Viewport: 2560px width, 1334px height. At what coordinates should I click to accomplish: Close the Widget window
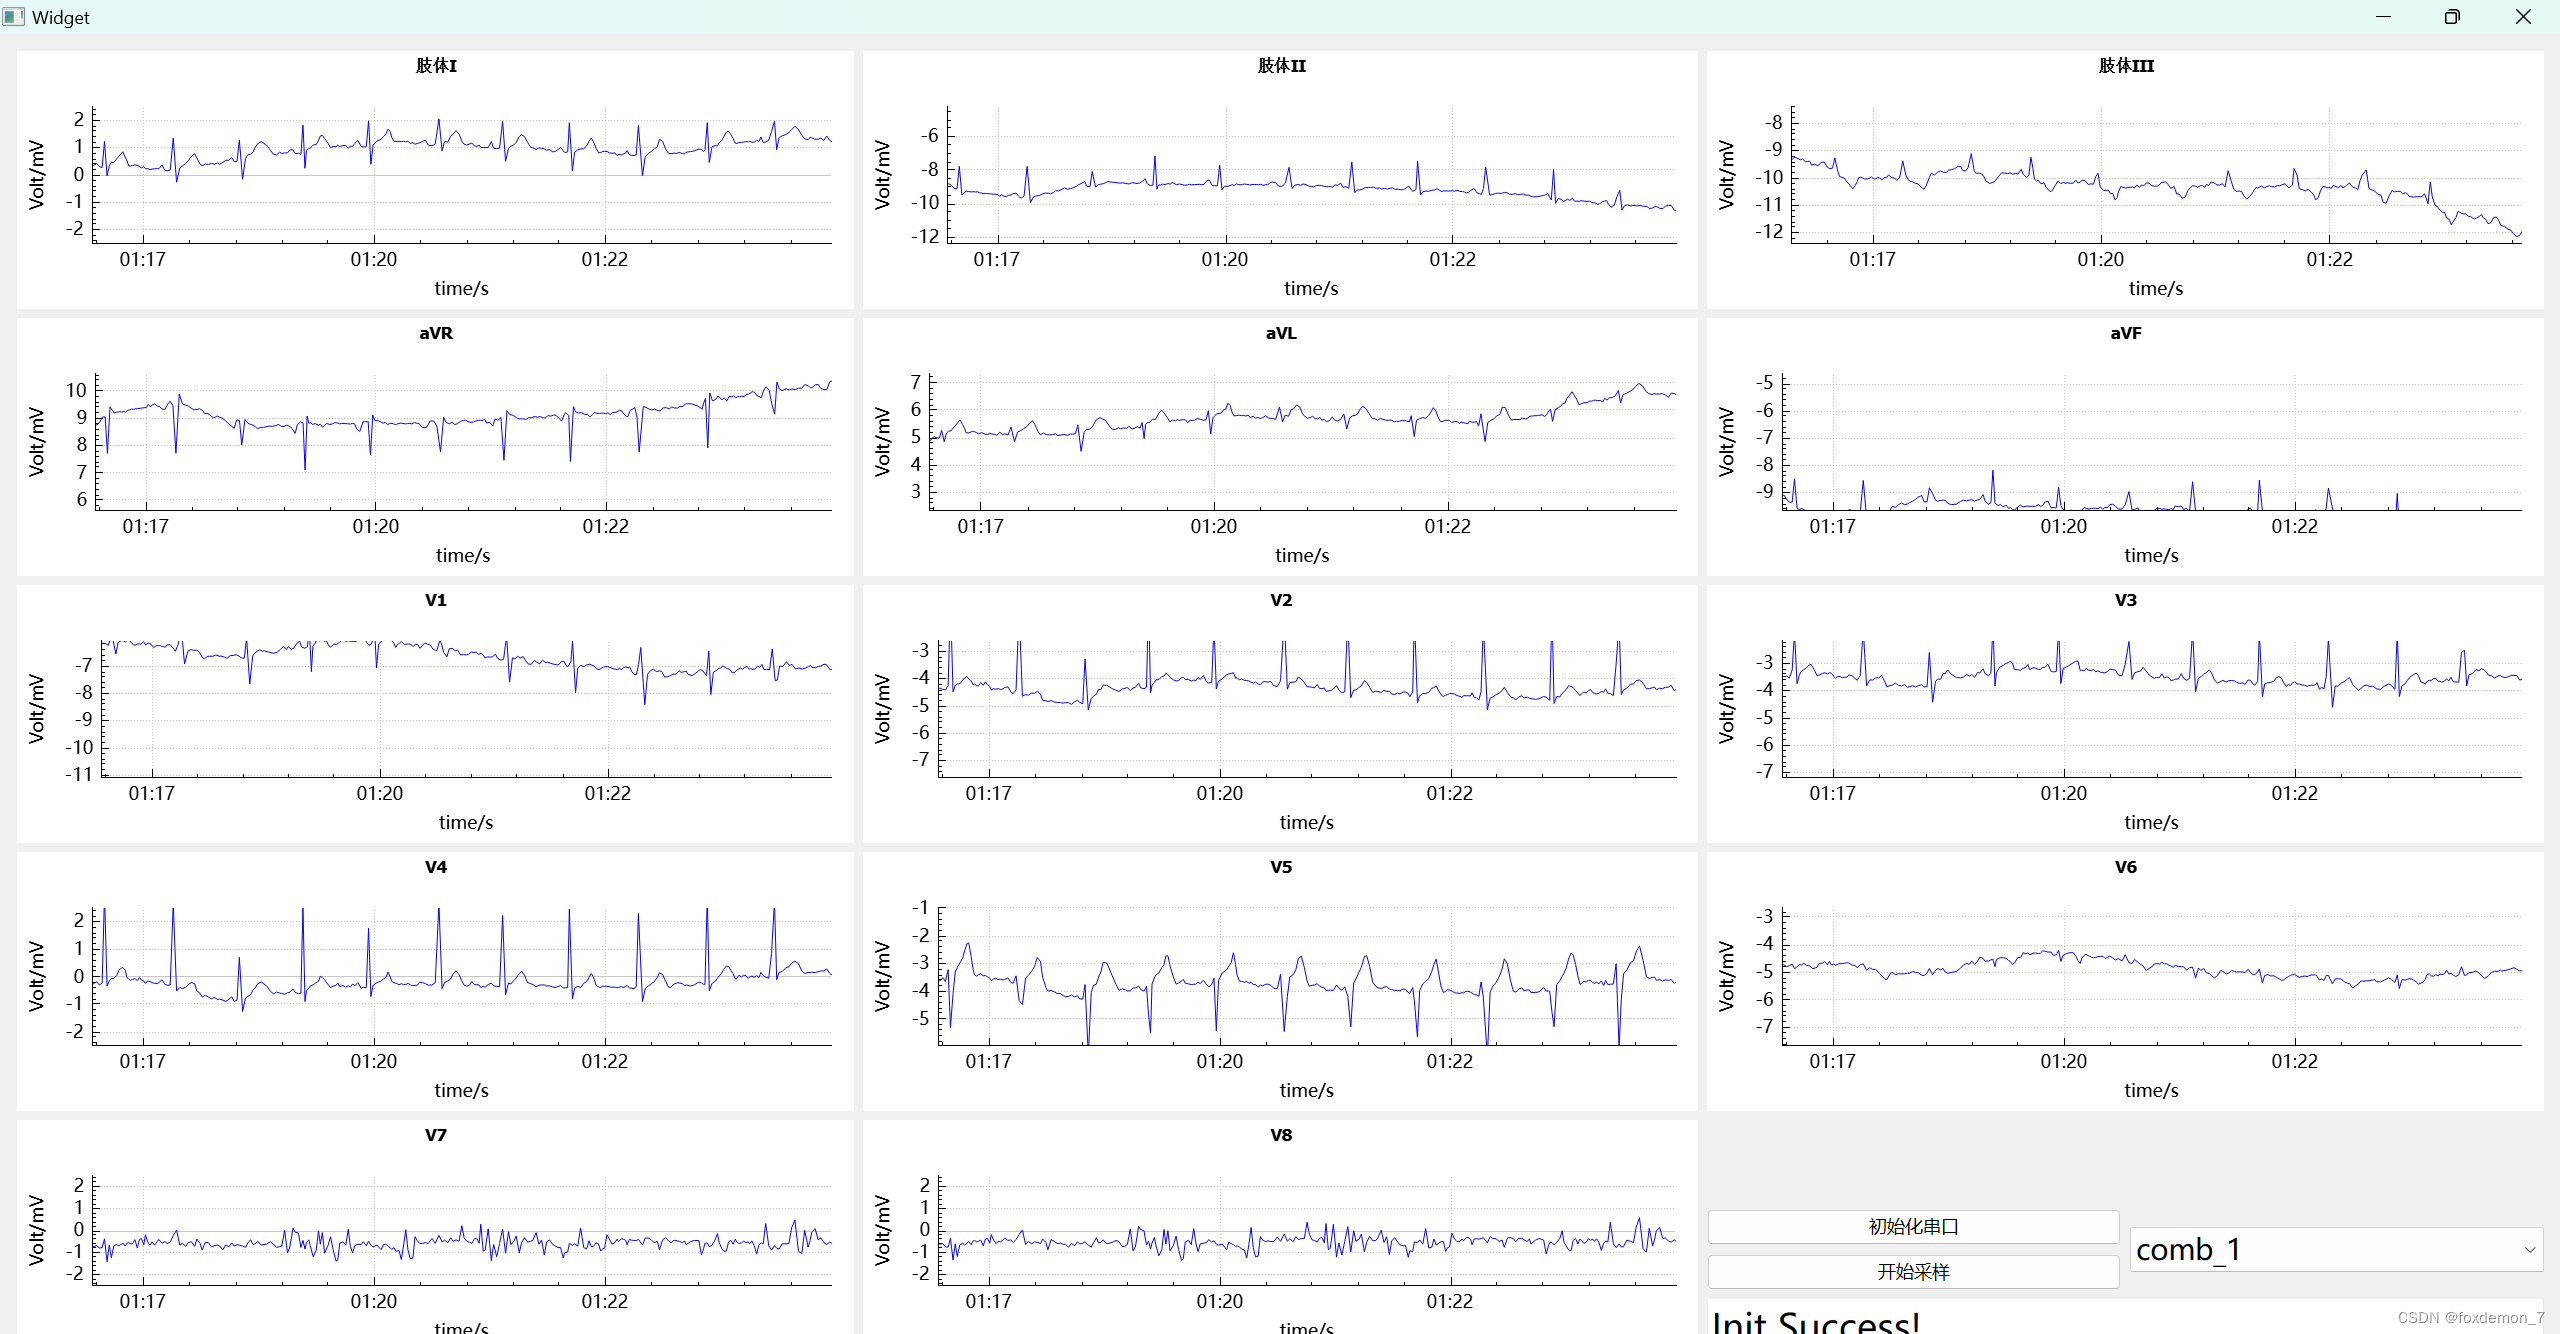tap(2522, 17)
